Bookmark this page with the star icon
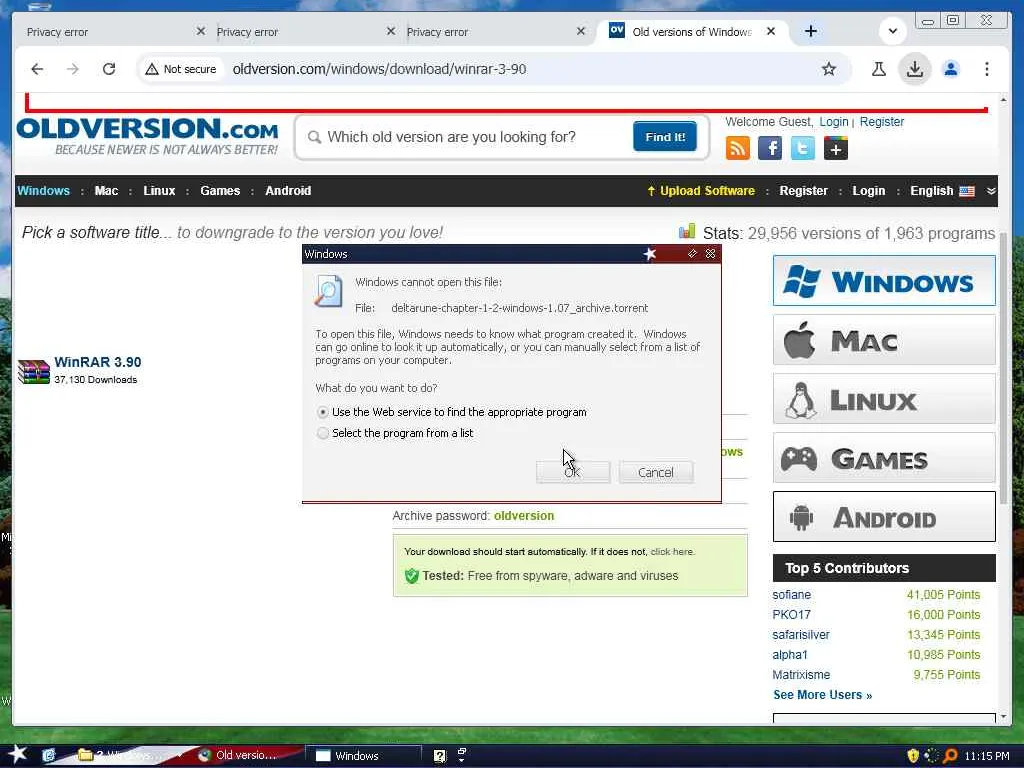The image size is (1024, 768). [829, 69]
